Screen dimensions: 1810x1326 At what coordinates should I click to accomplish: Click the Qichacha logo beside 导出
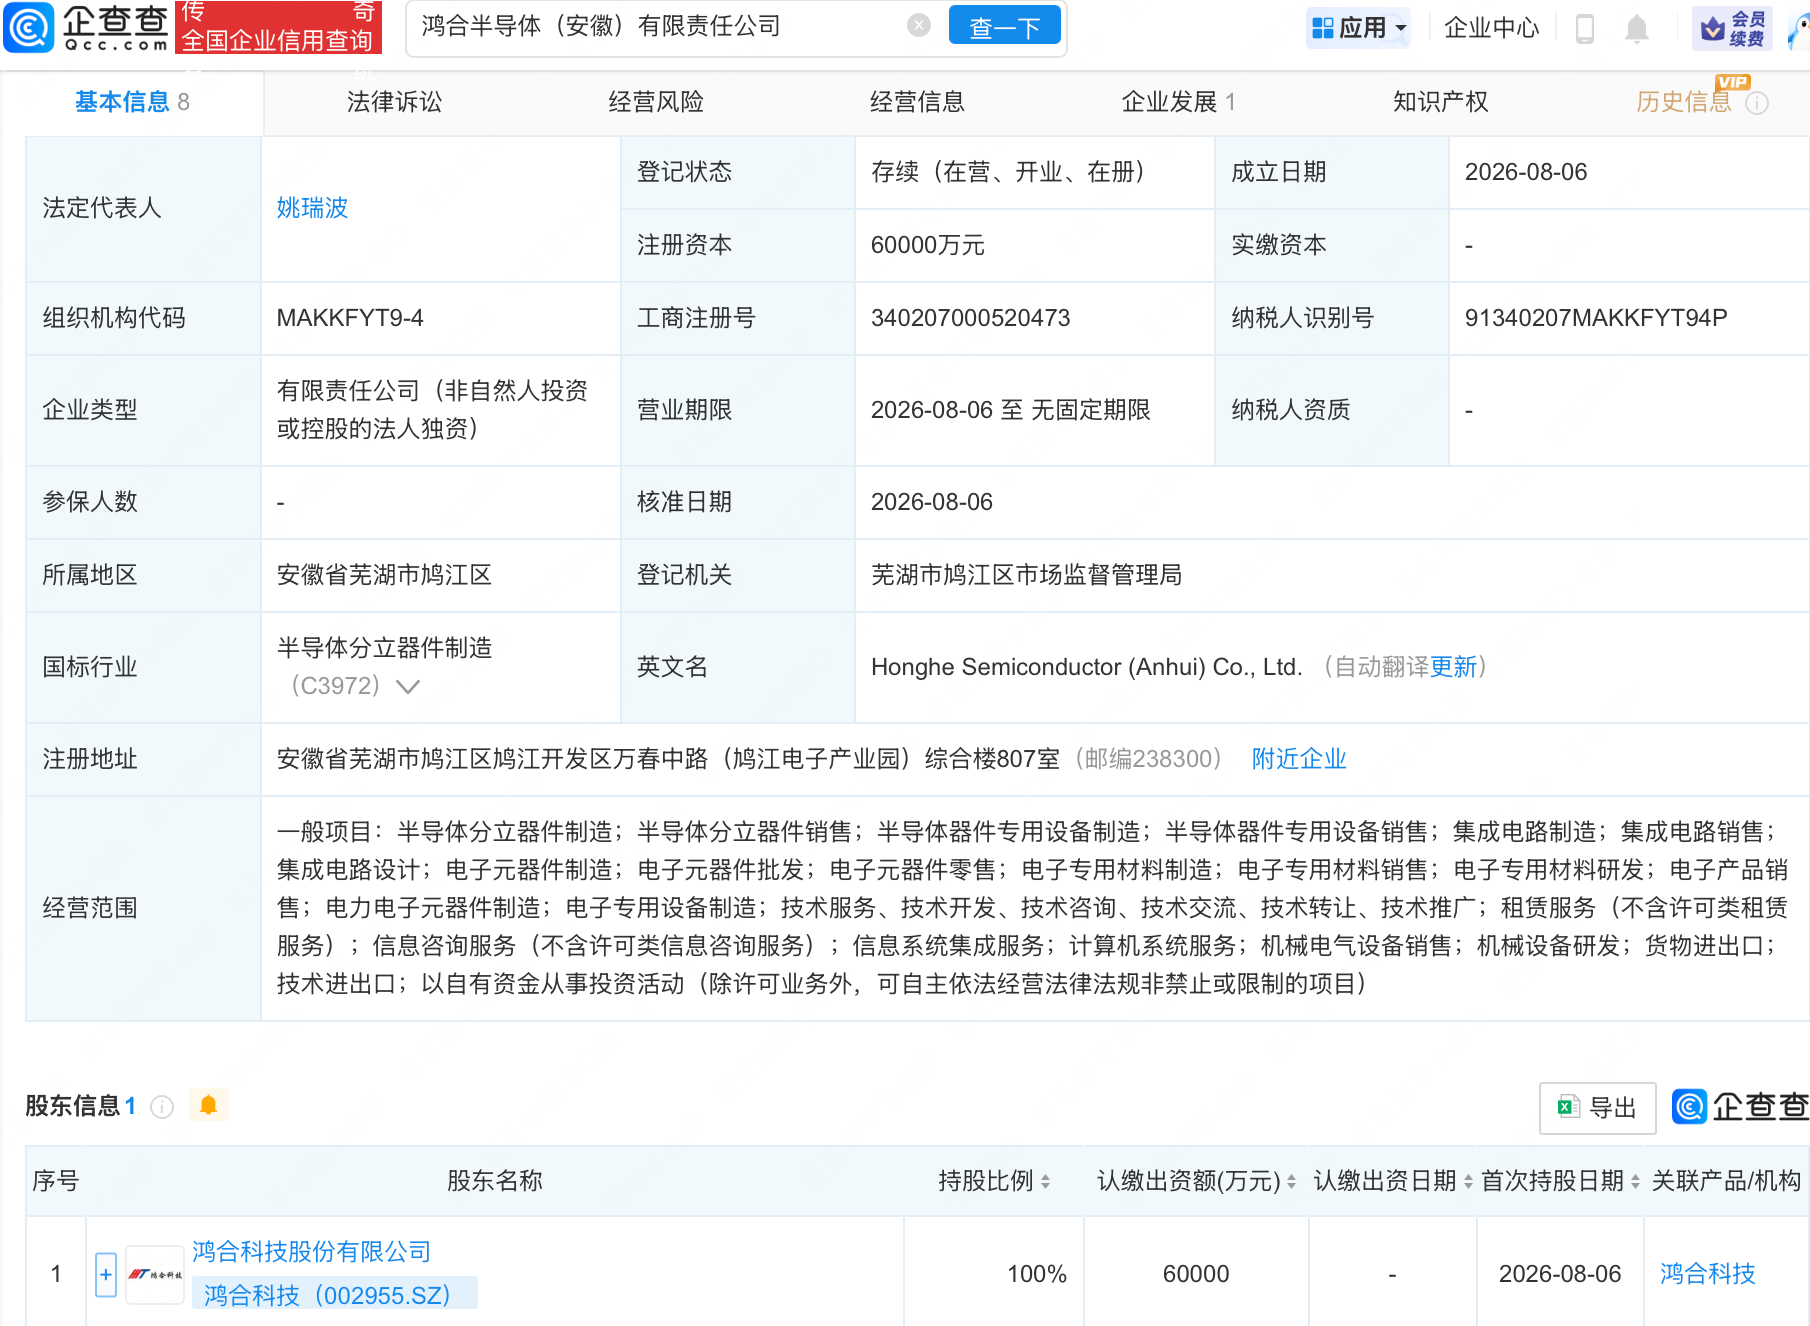point(1740,1107)
